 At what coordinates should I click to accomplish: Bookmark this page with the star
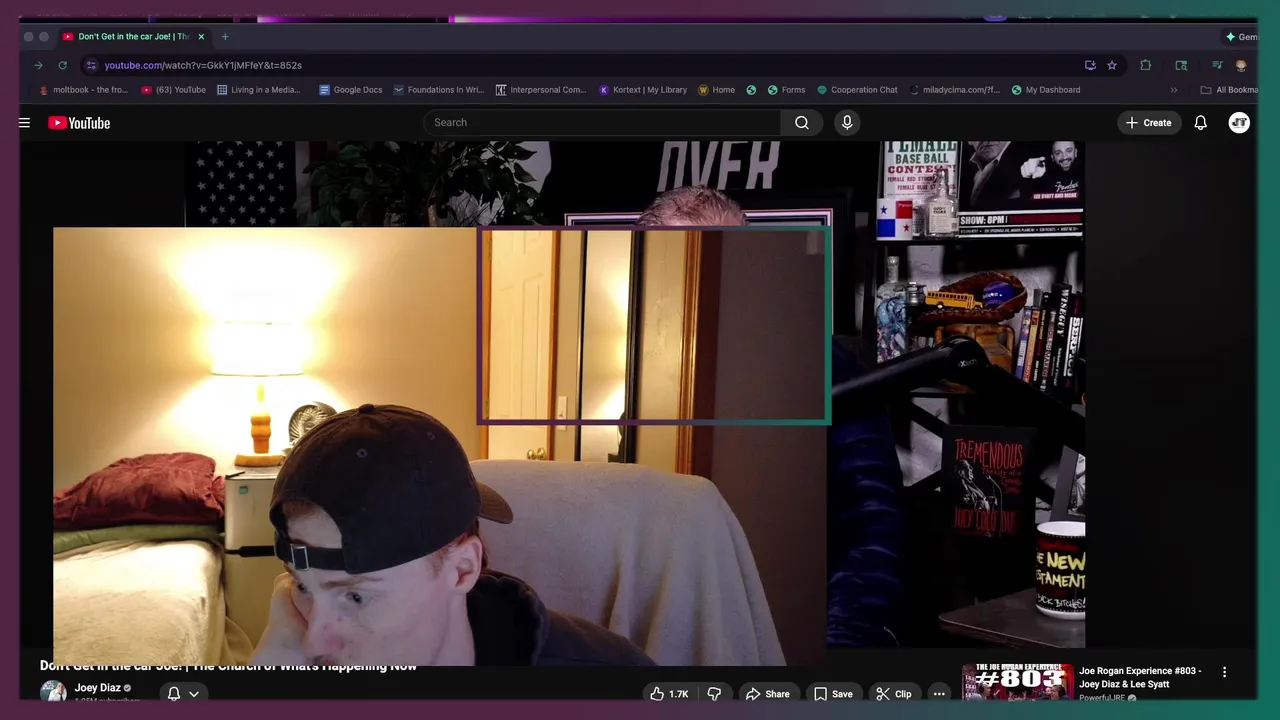click(x=1112, y=65)
